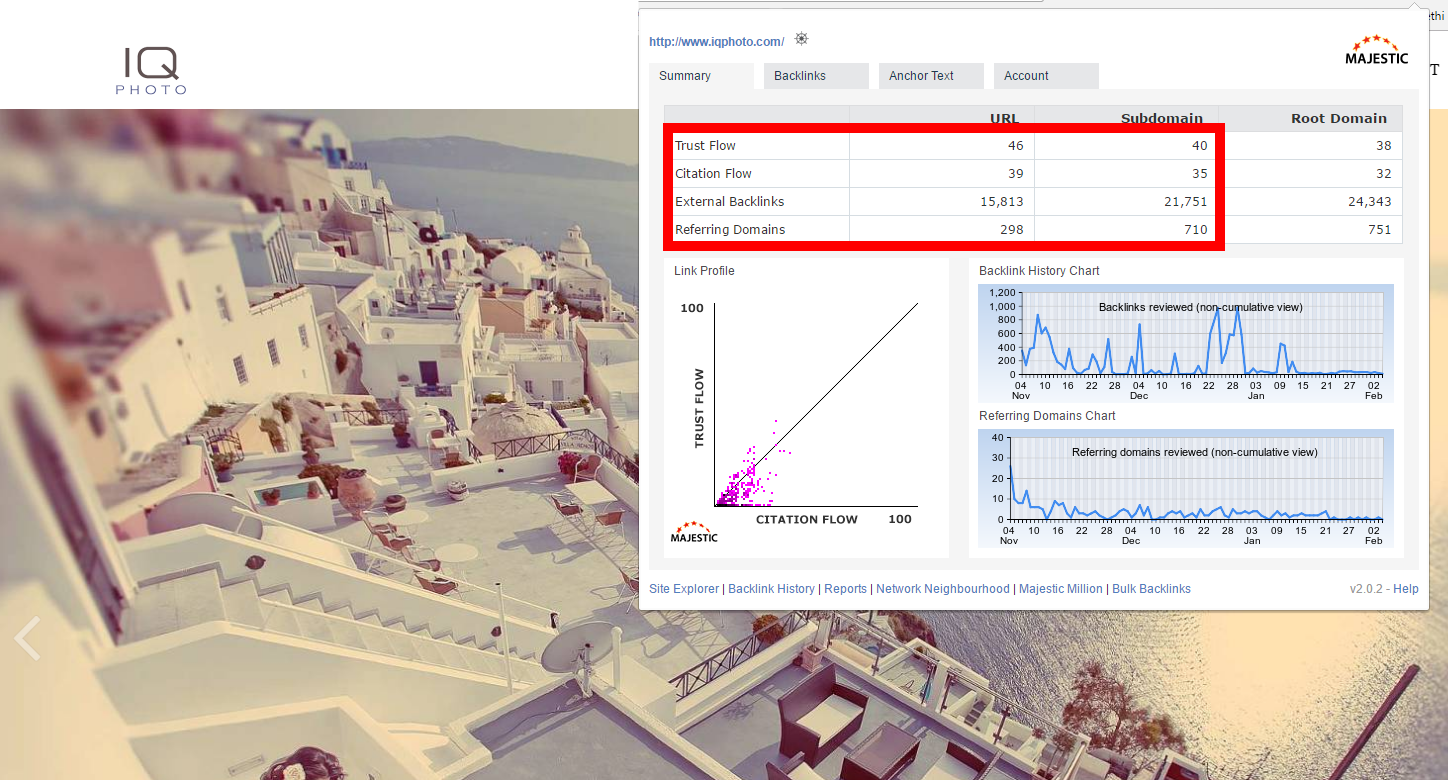Screen dimensions: 1448x780
Task: Open the Reports link
Action: click(x=845, y=589)
